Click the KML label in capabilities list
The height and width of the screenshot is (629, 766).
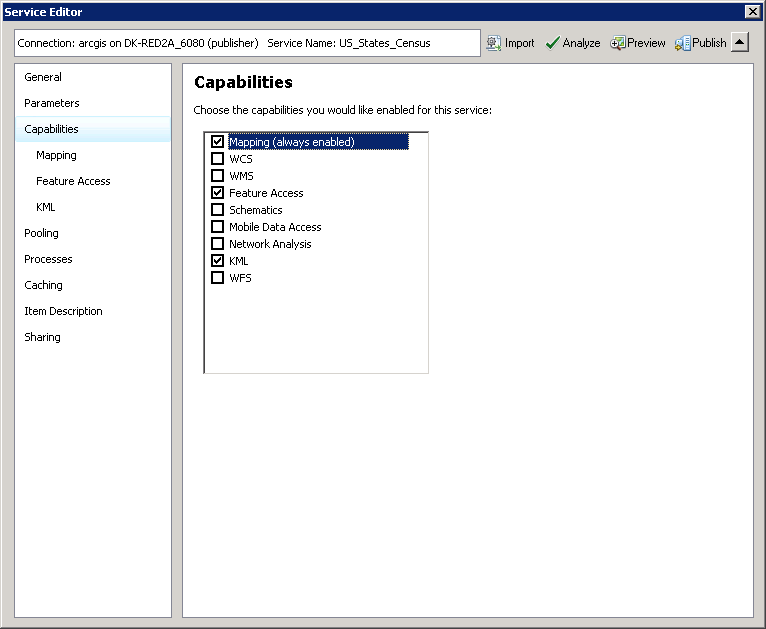pos(238,261)
